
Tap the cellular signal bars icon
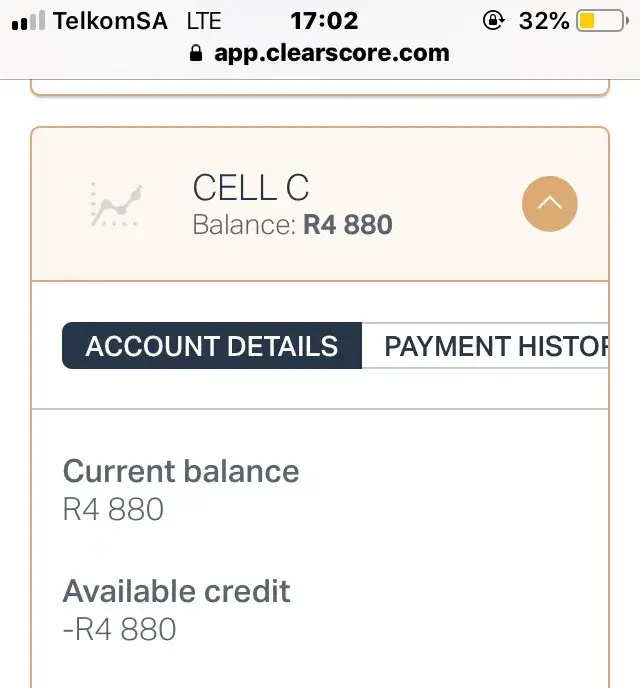pyautogui.click(x=28, y=21)
